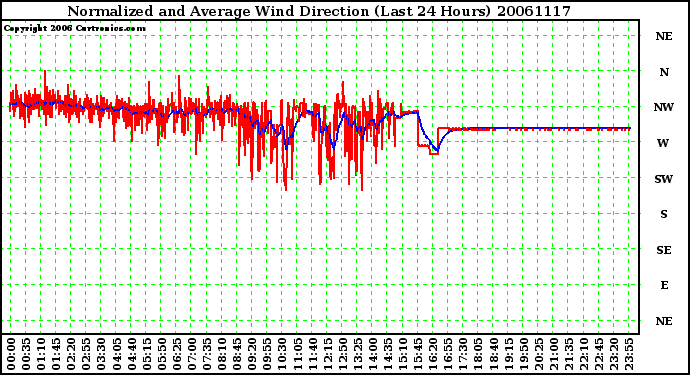Select the SW direction label
The height and width of the screenshot is (375, 690).
(x=664, y=179)
